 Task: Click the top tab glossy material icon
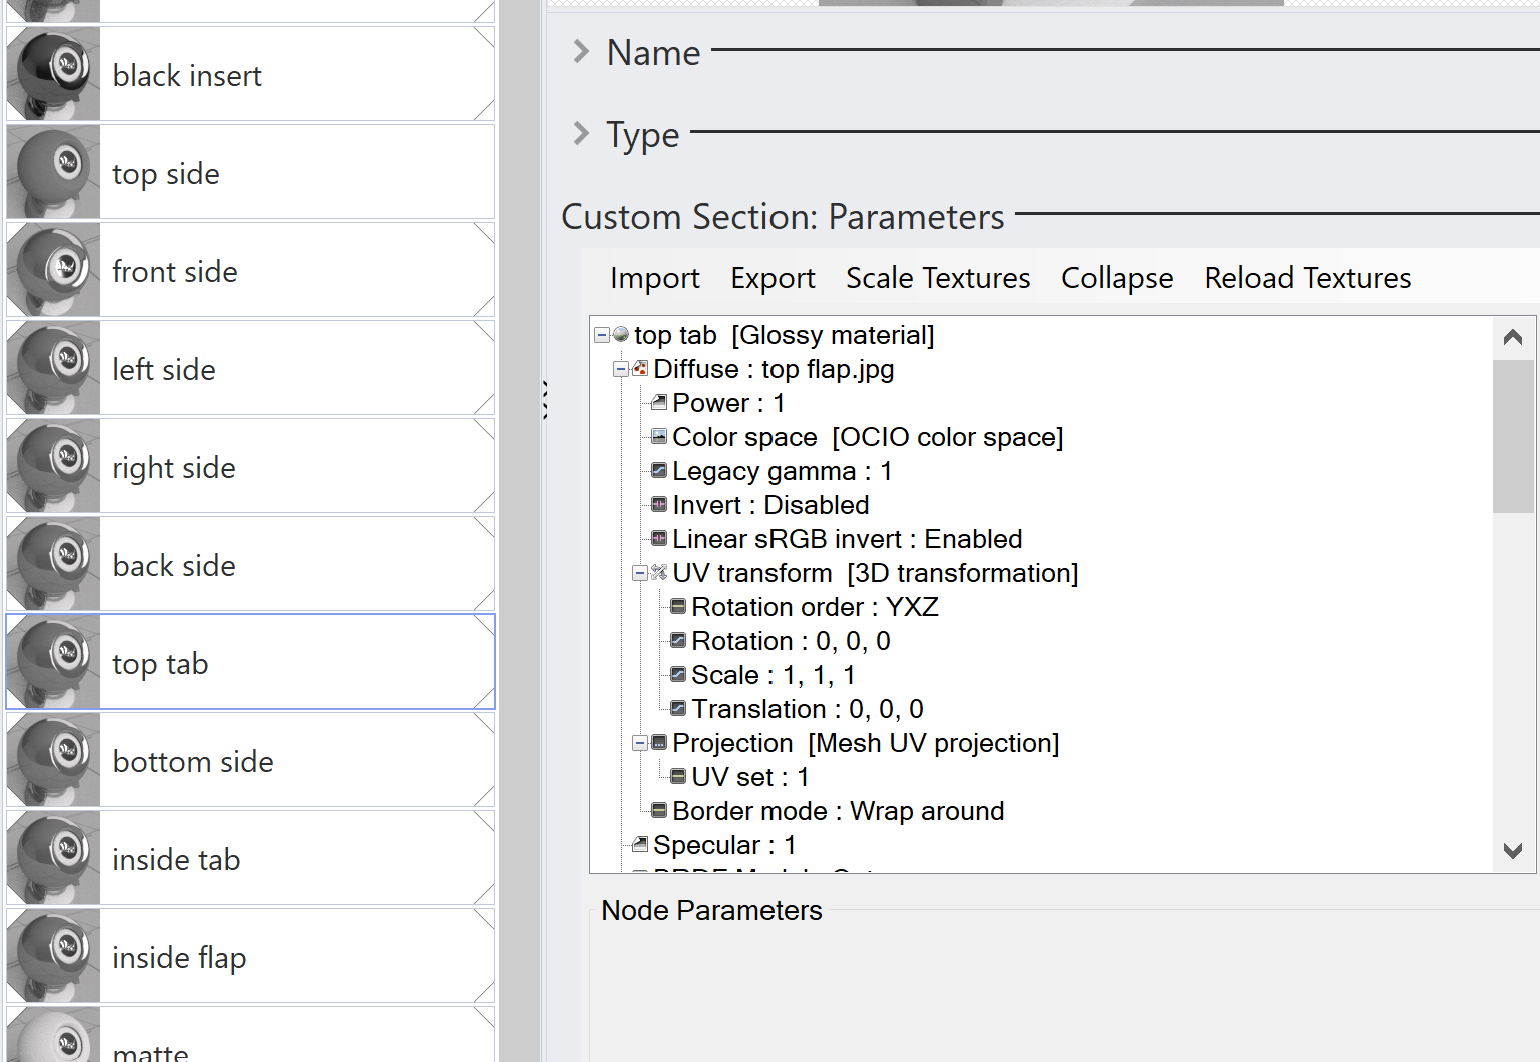click(x=621, y=335)
